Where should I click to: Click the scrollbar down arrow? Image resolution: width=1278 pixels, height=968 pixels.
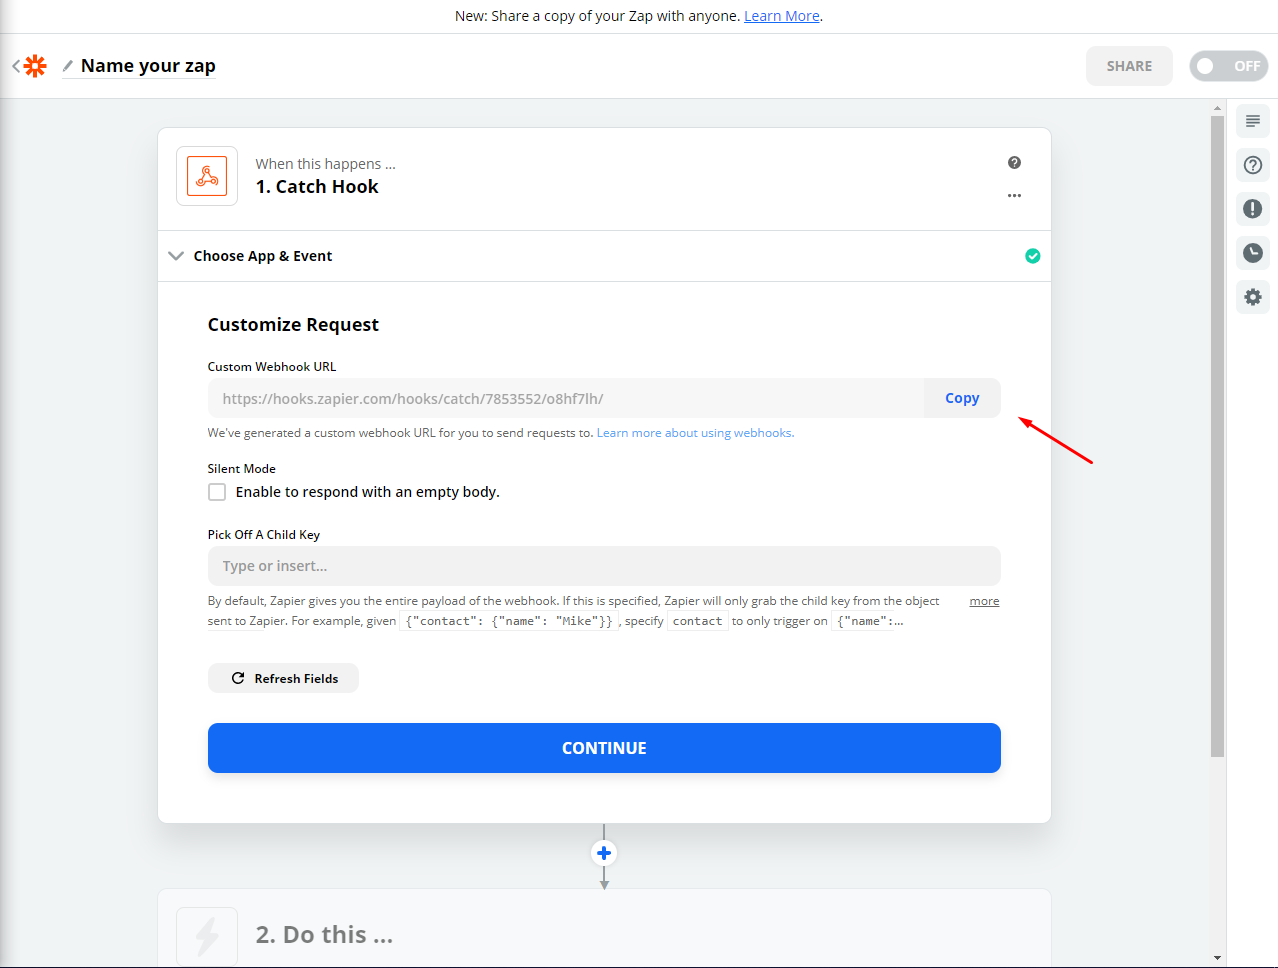tap(1217, 958)
